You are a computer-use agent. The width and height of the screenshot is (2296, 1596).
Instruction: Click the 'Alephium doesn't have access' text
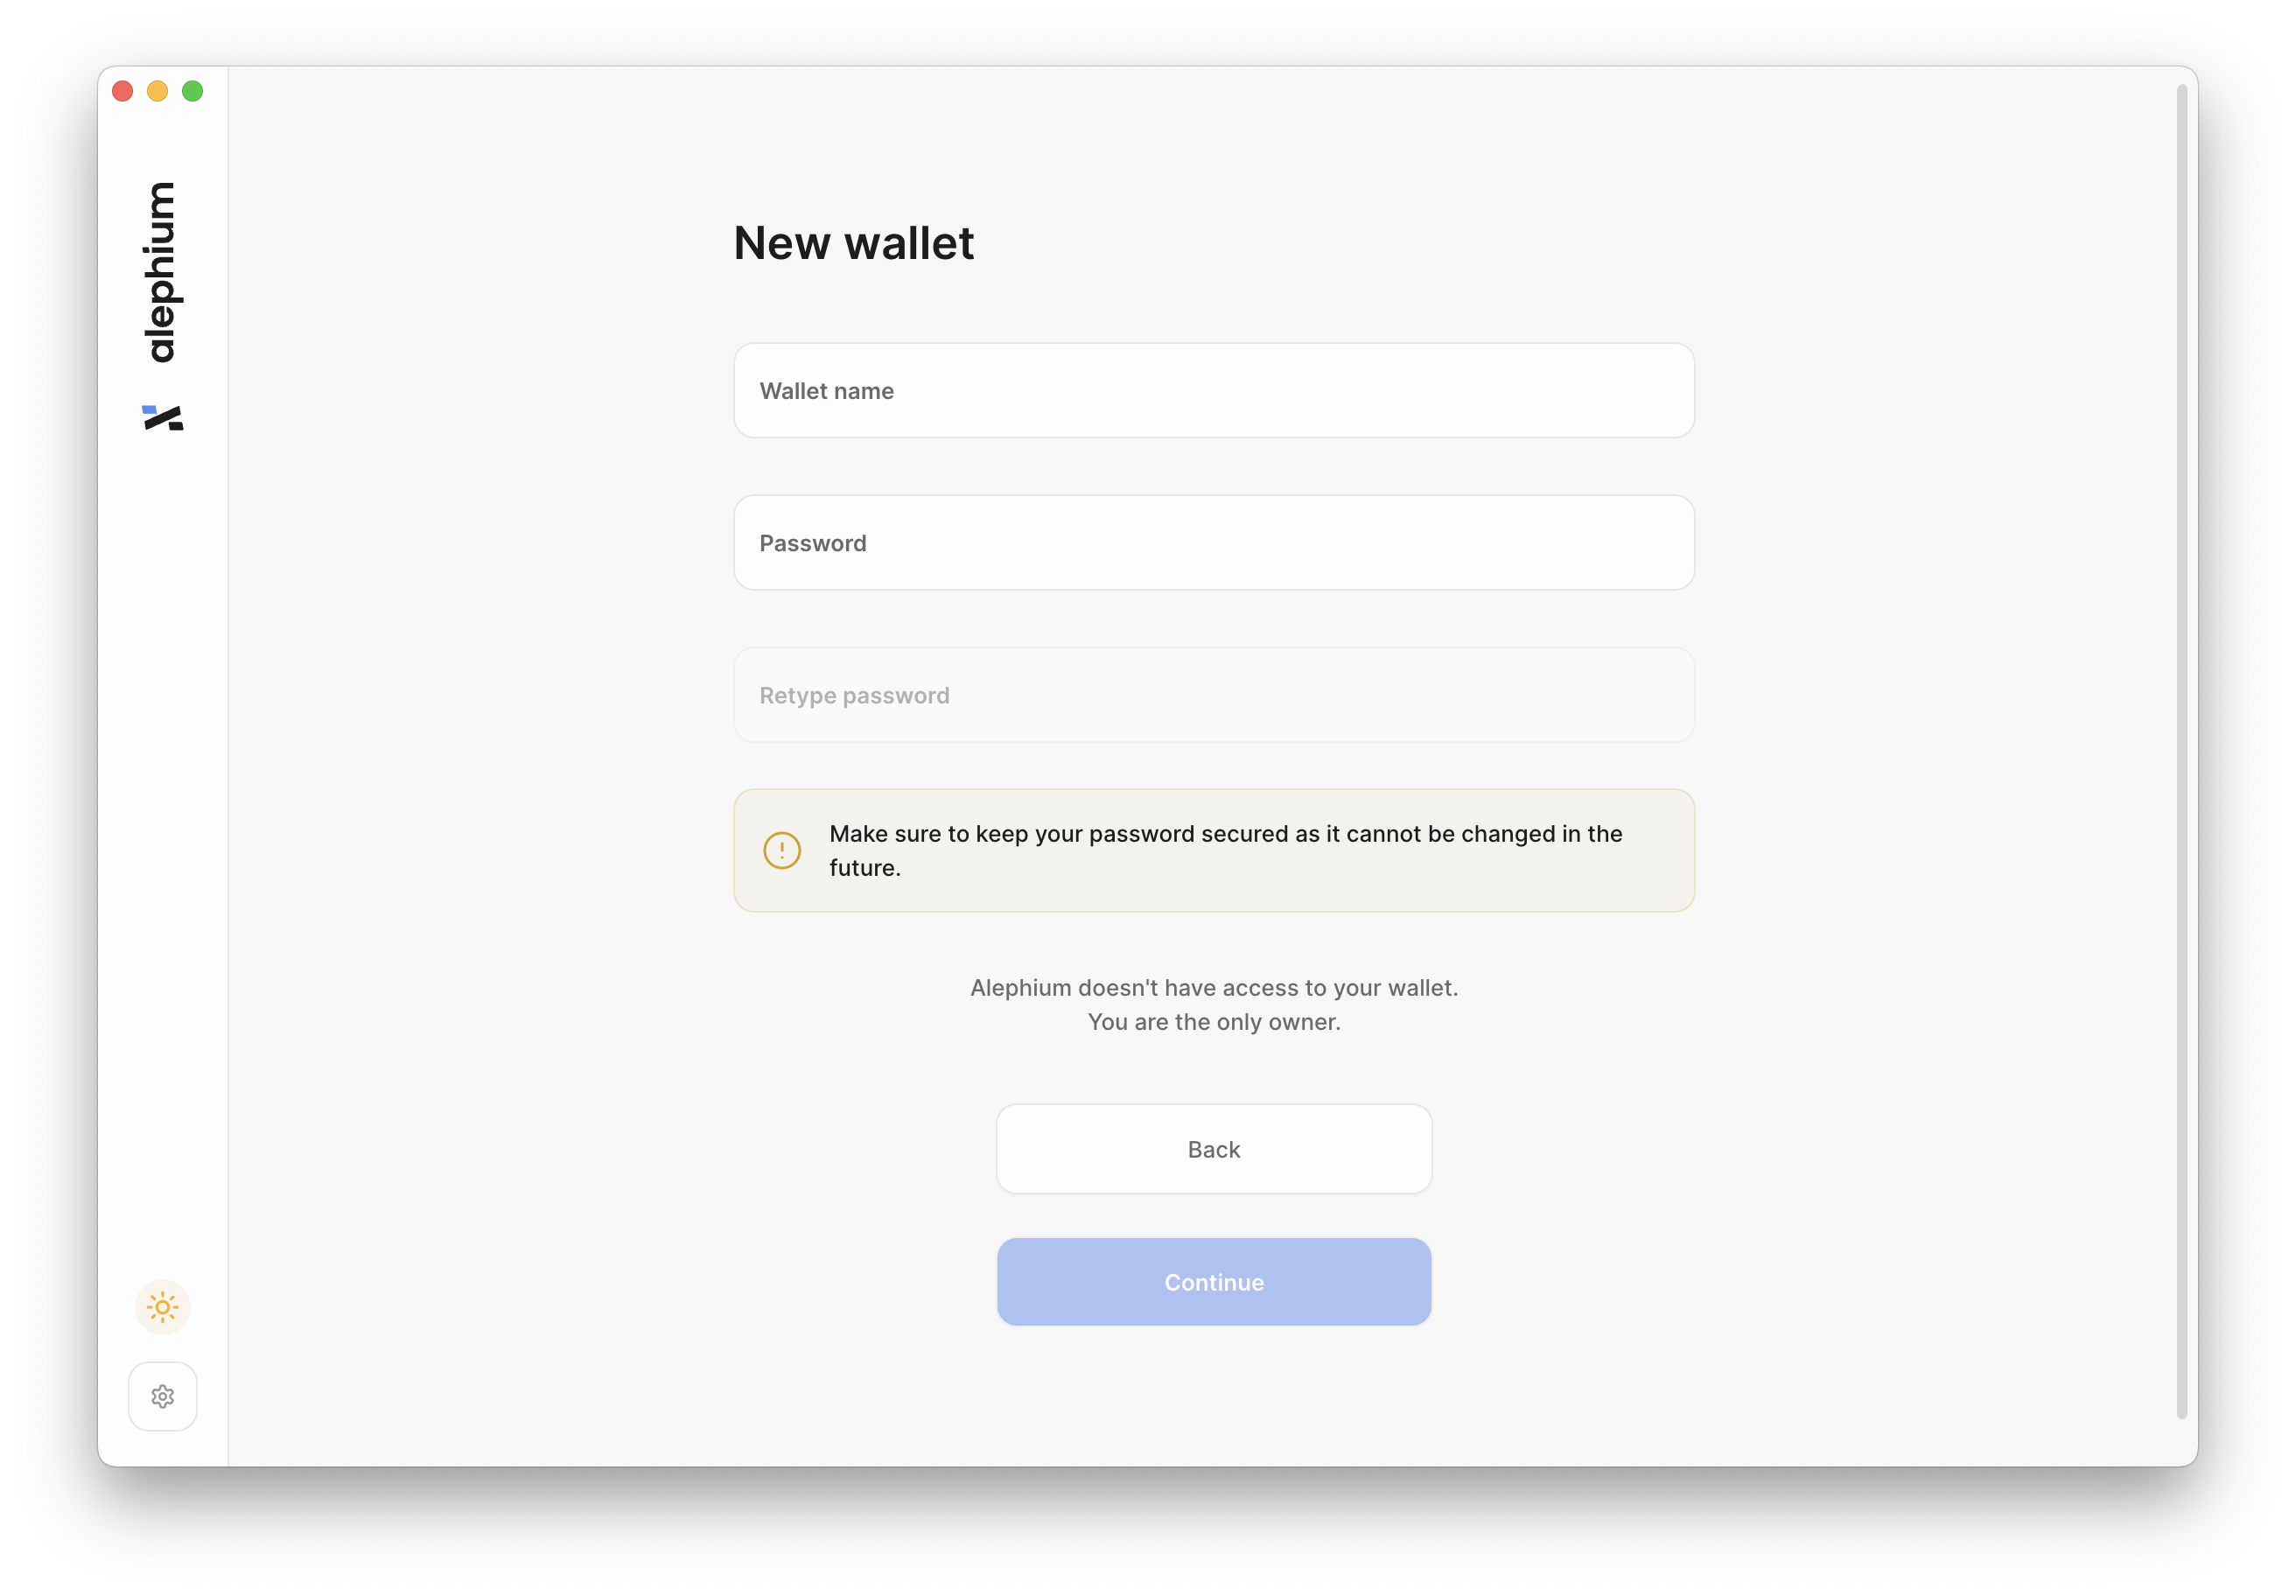point(1214,988)
